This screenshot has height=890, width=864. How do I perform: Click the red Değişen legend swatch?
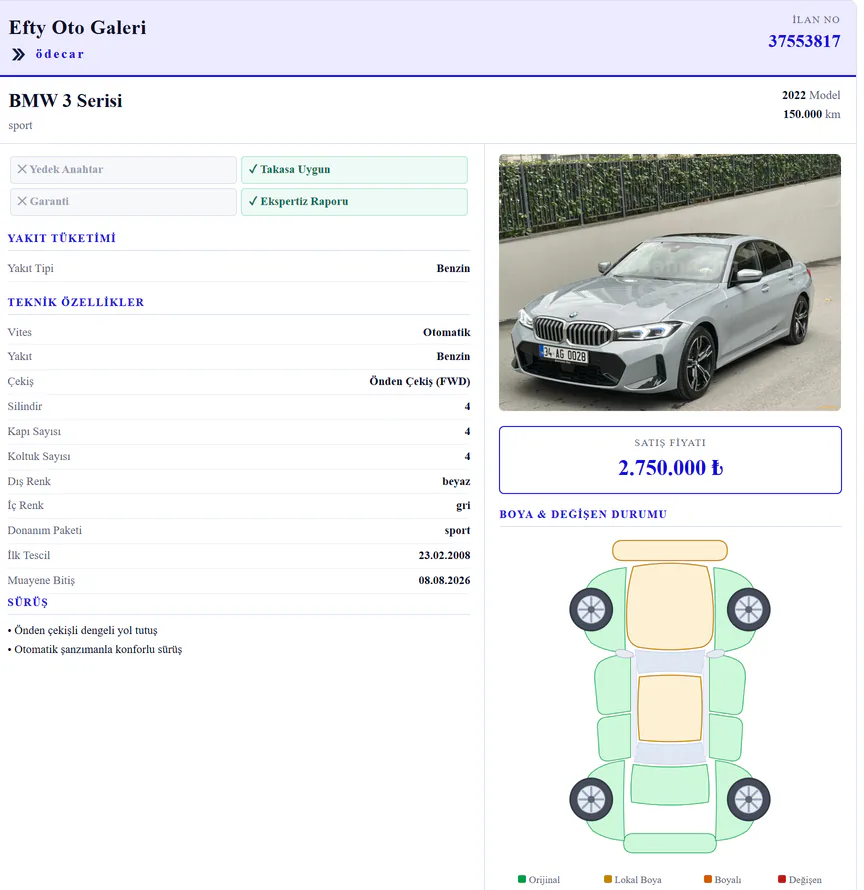point(782,879)
